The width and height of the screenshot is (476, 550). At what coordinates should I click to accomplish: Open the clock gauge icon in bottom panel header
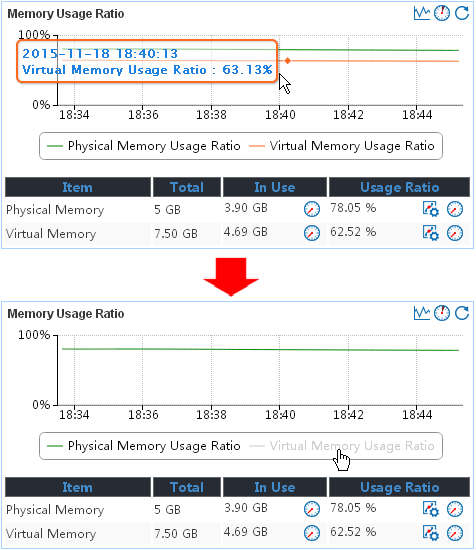442,313
